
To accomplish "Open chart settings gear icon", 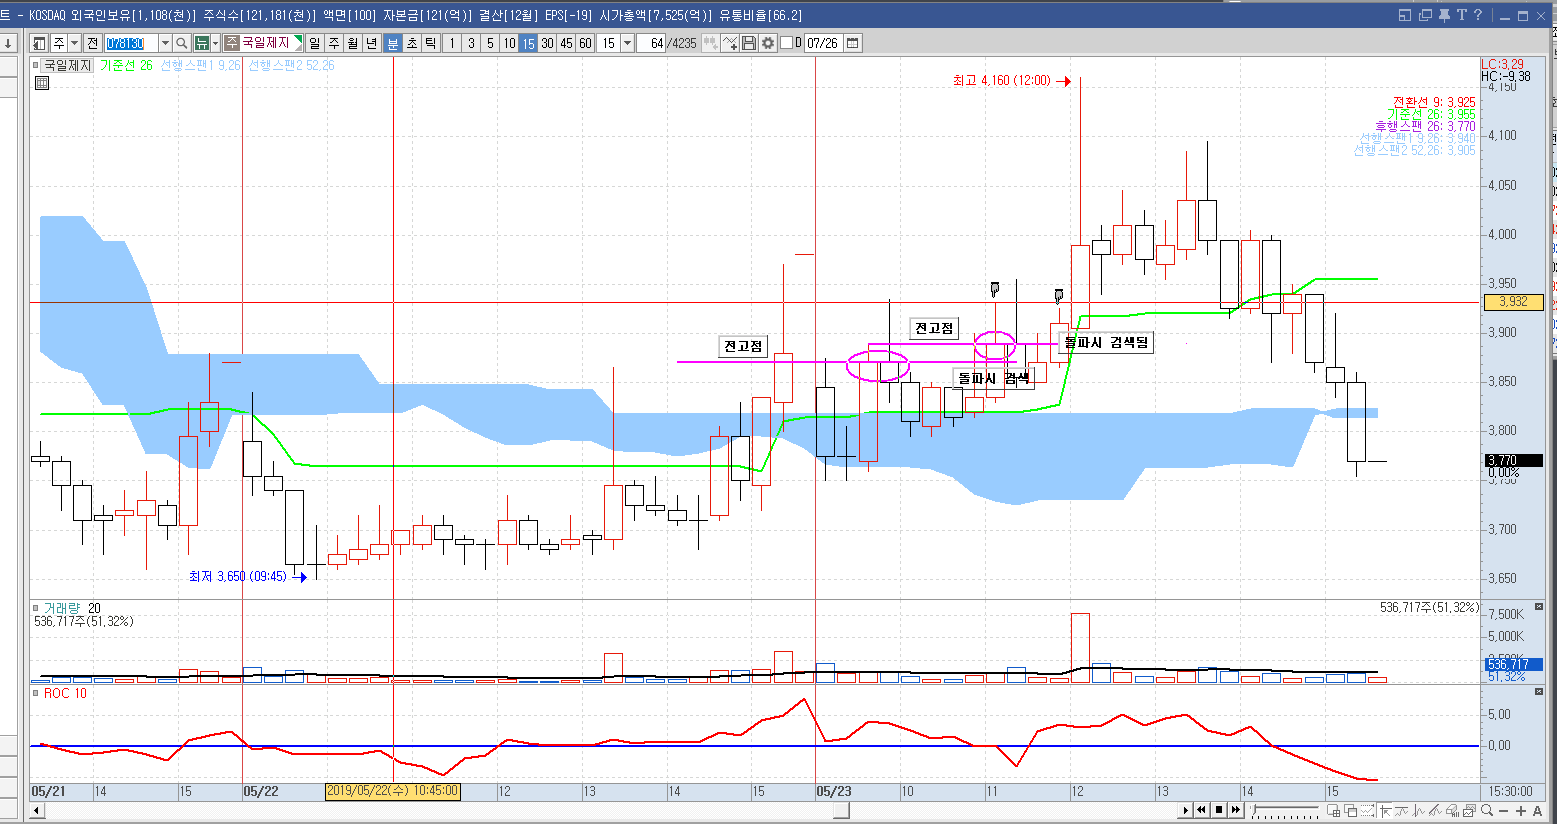I will tap(768, 43).
